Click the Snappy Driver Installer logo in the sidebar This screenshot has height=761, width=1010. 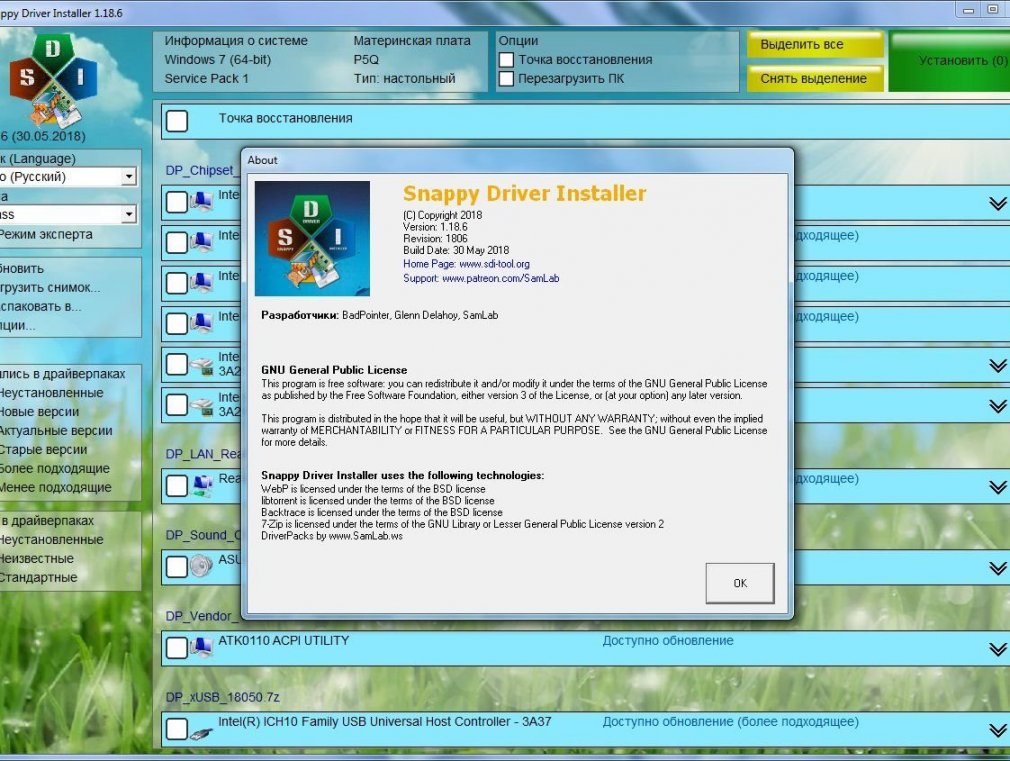53,79
